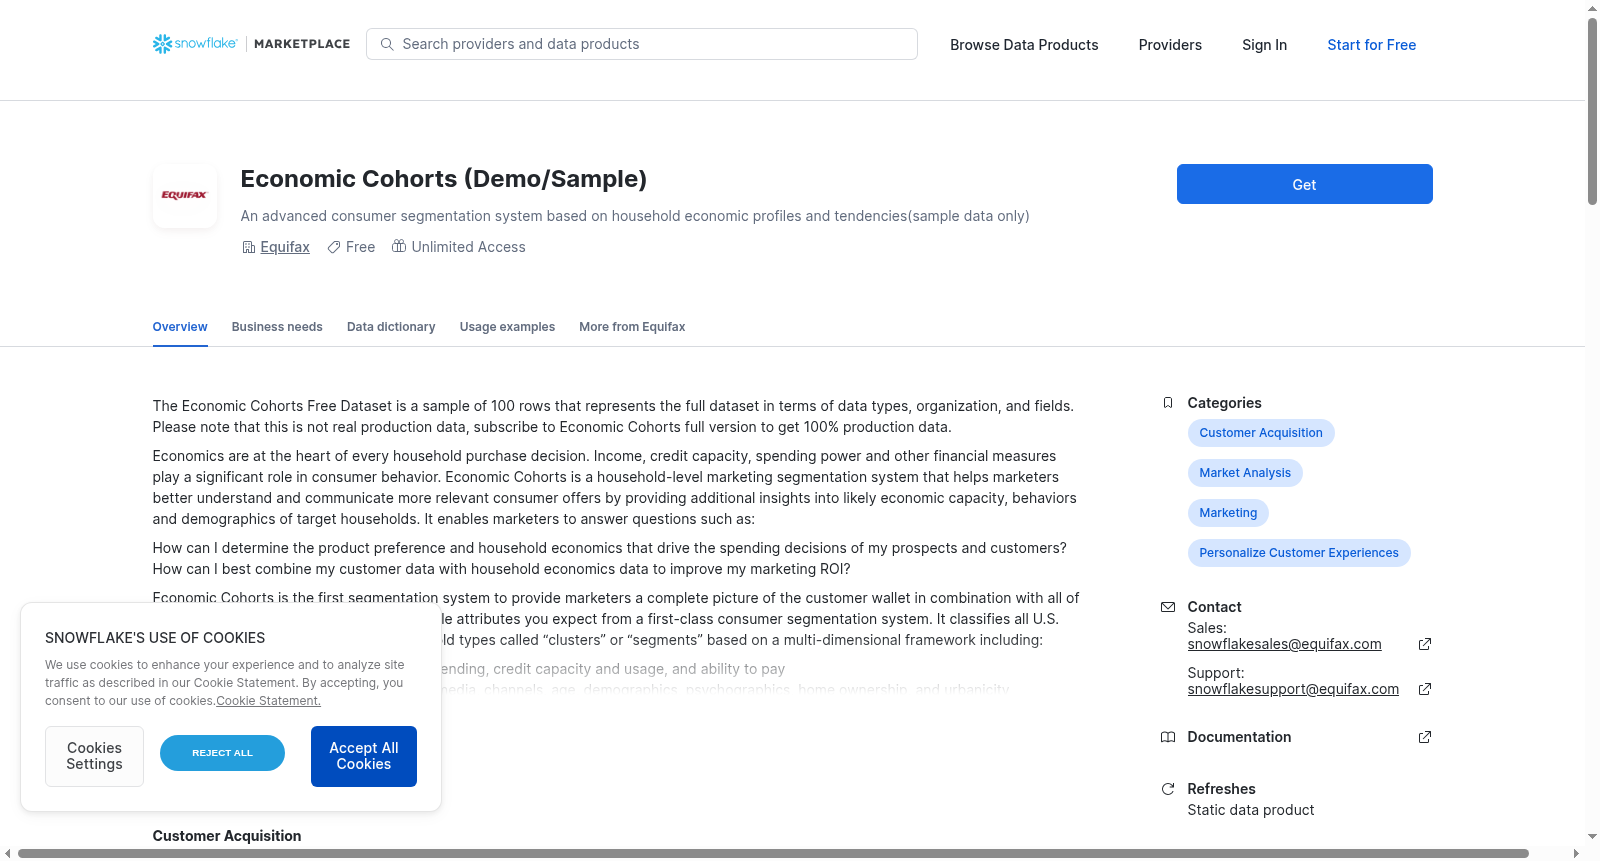Viewport: 1600px width, 861px height.
Task: Open the Usage examples tab
Action: point(507,327)
